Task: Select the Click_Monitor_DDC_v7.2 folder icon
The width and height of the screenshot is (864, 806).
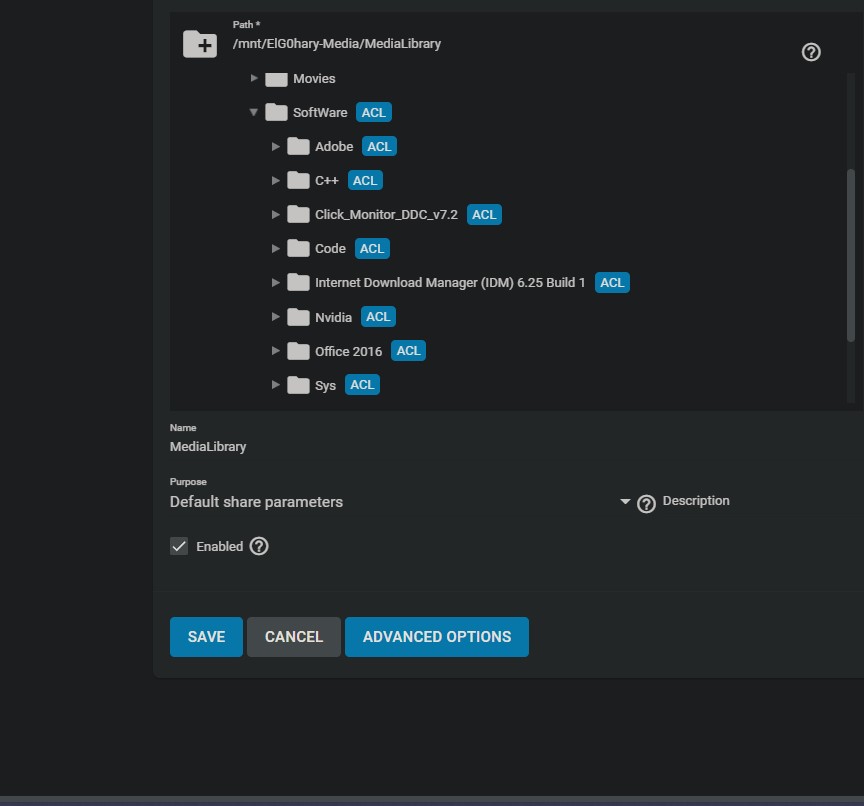Action: 298,215
